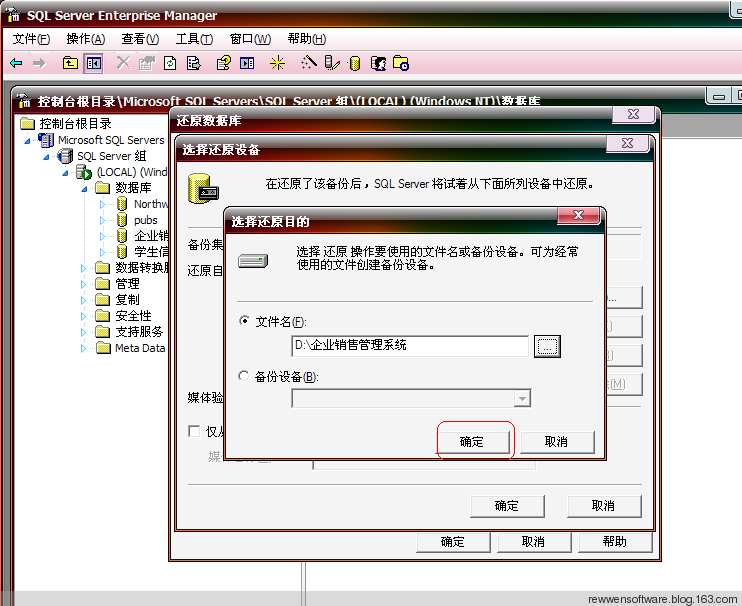742x606 pixels.
Task: Click the Register server toolbar icon
Action: [x=332, y=63]
